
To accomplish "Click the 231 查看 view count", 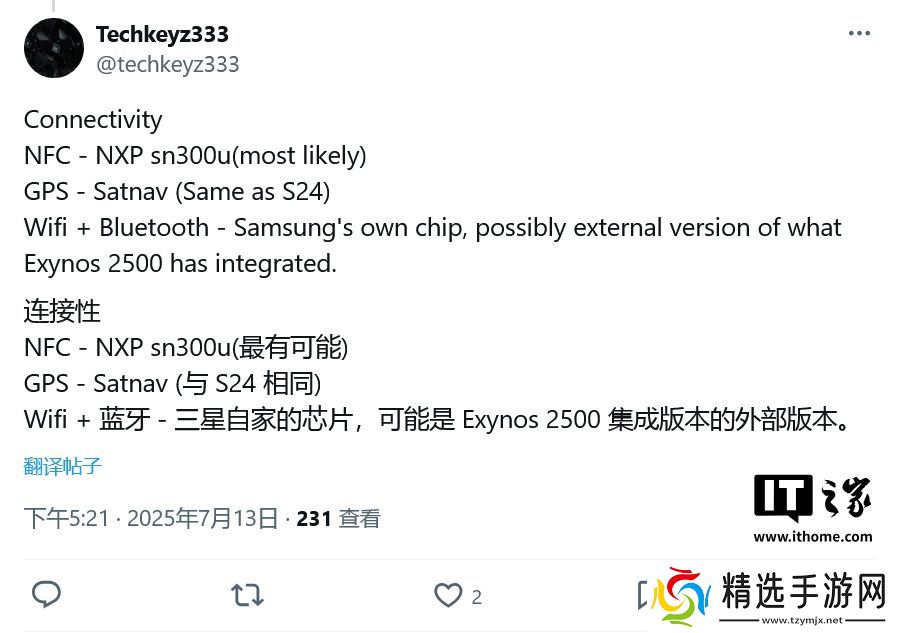I will [338, 519].
